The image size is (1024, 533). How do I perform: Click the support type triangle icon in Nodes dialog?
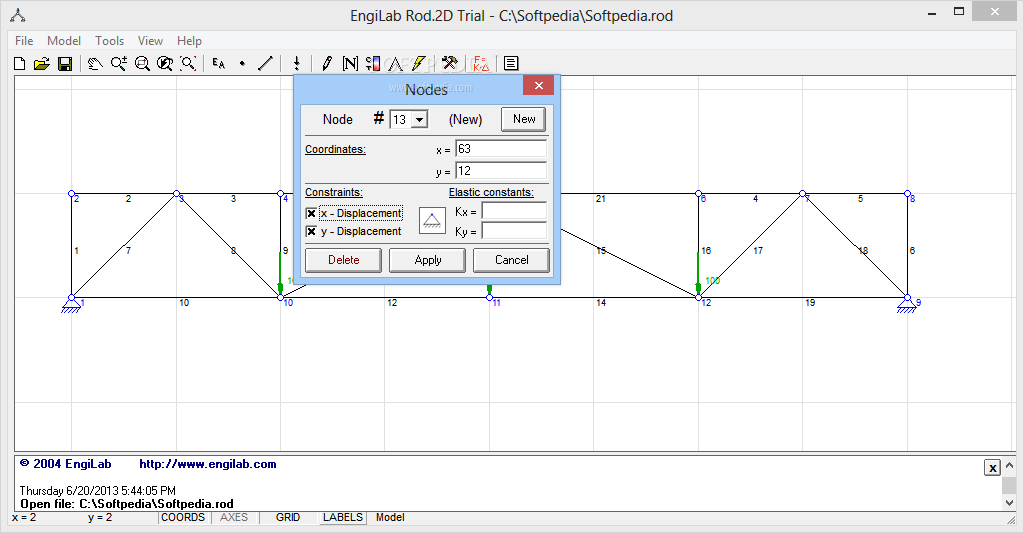pos(432,221)
